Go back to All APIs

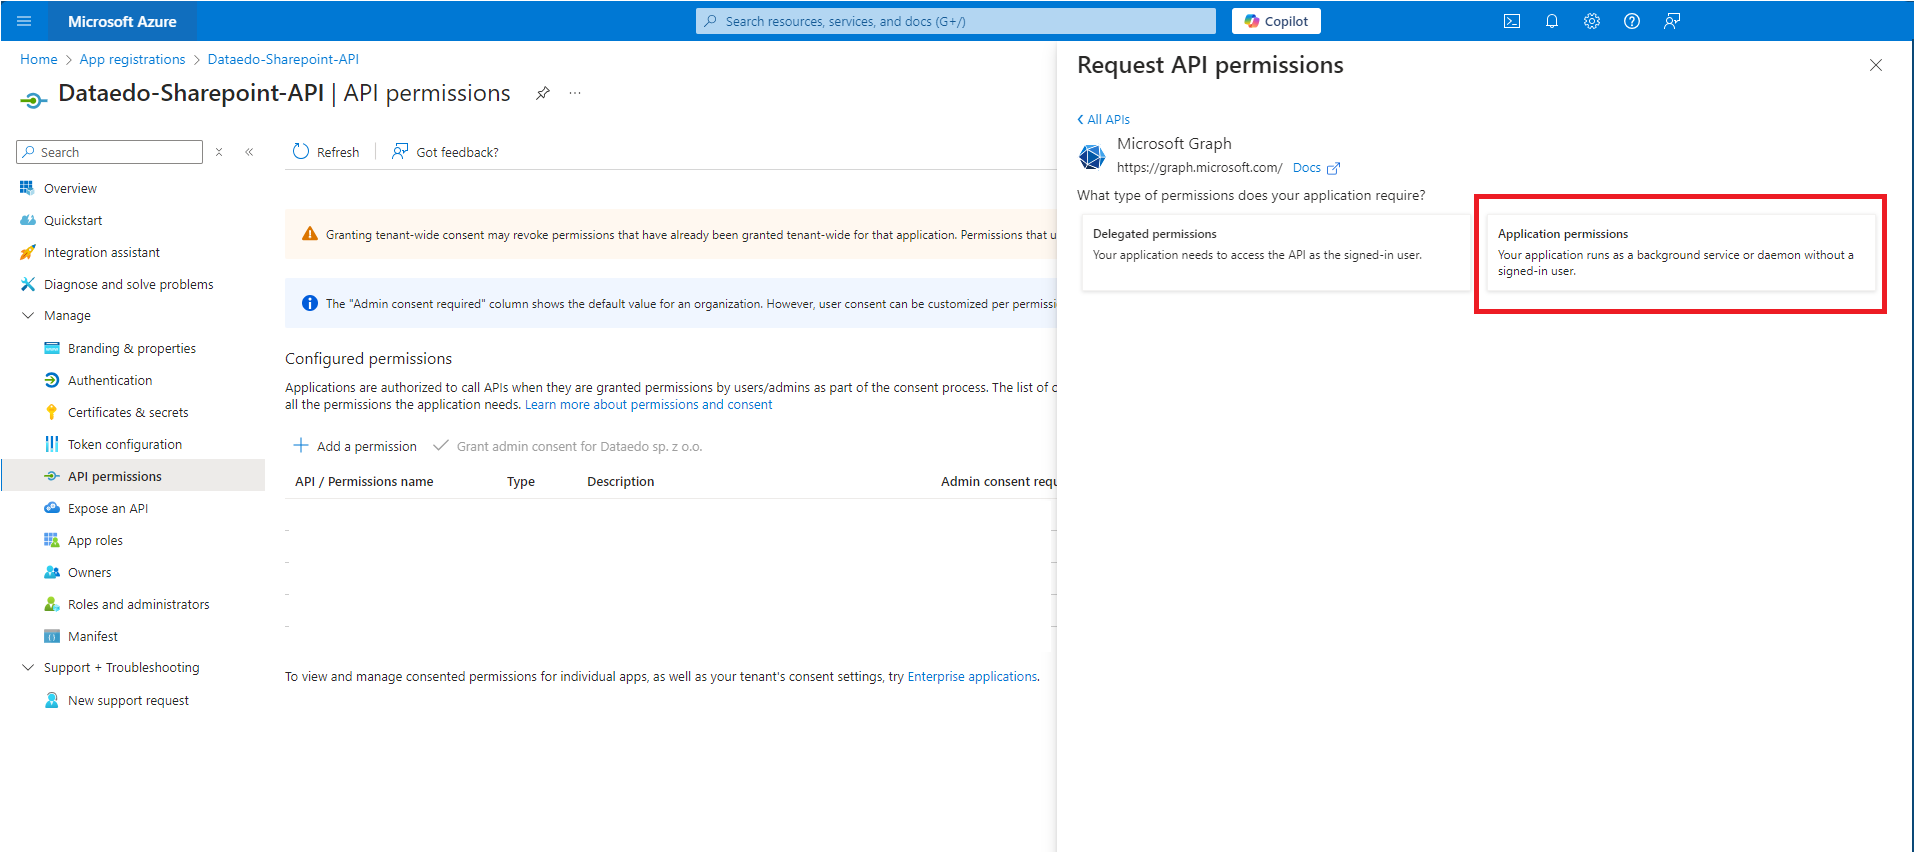click(1103, 119)
